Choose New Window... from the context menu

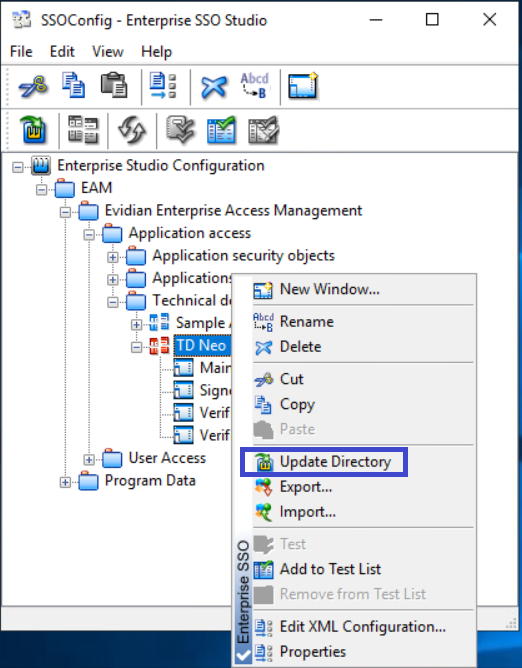363,289
